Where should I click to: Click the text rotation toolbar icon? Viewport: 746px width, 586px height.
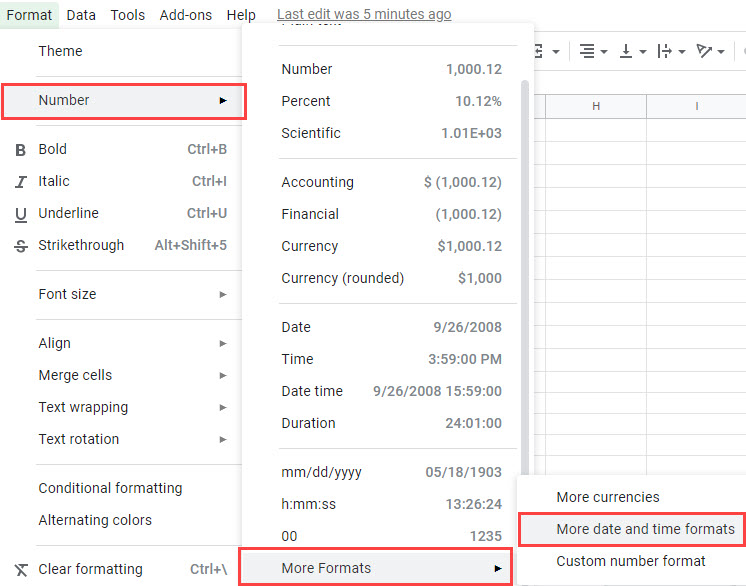point(704,51)
